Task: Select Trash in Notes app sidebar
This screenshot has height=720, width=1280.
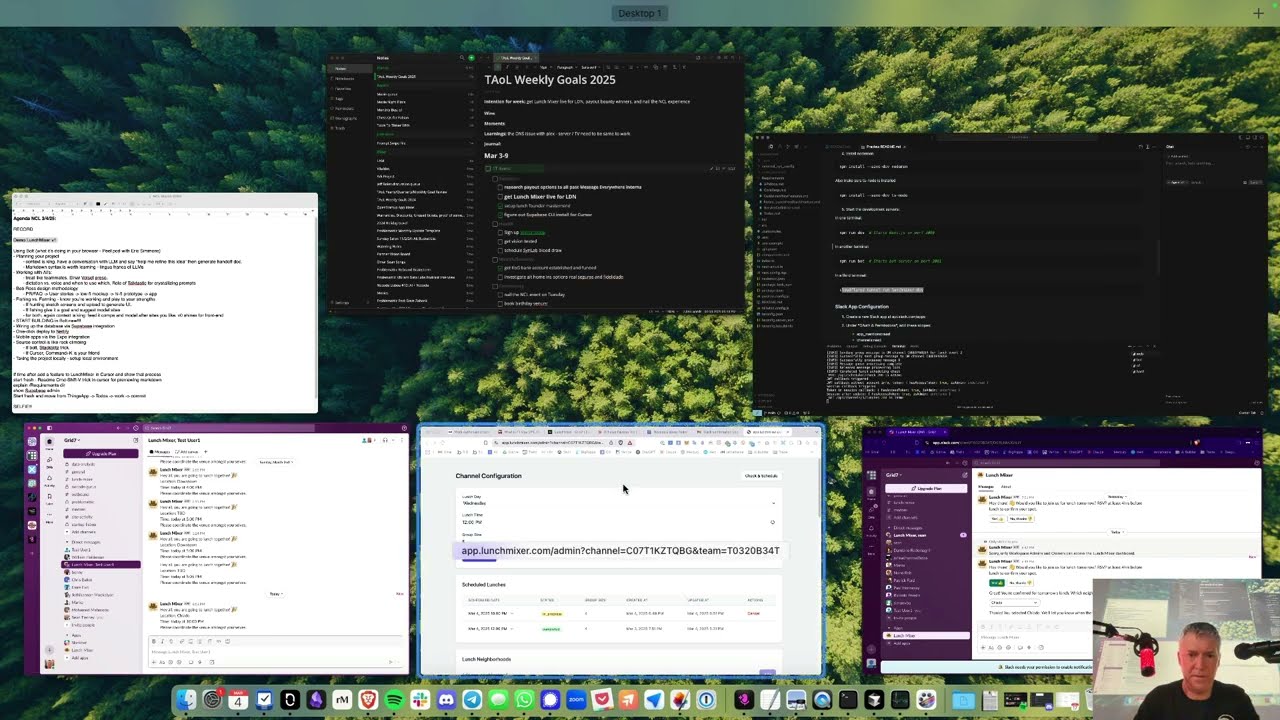Action: pos(340,128)
